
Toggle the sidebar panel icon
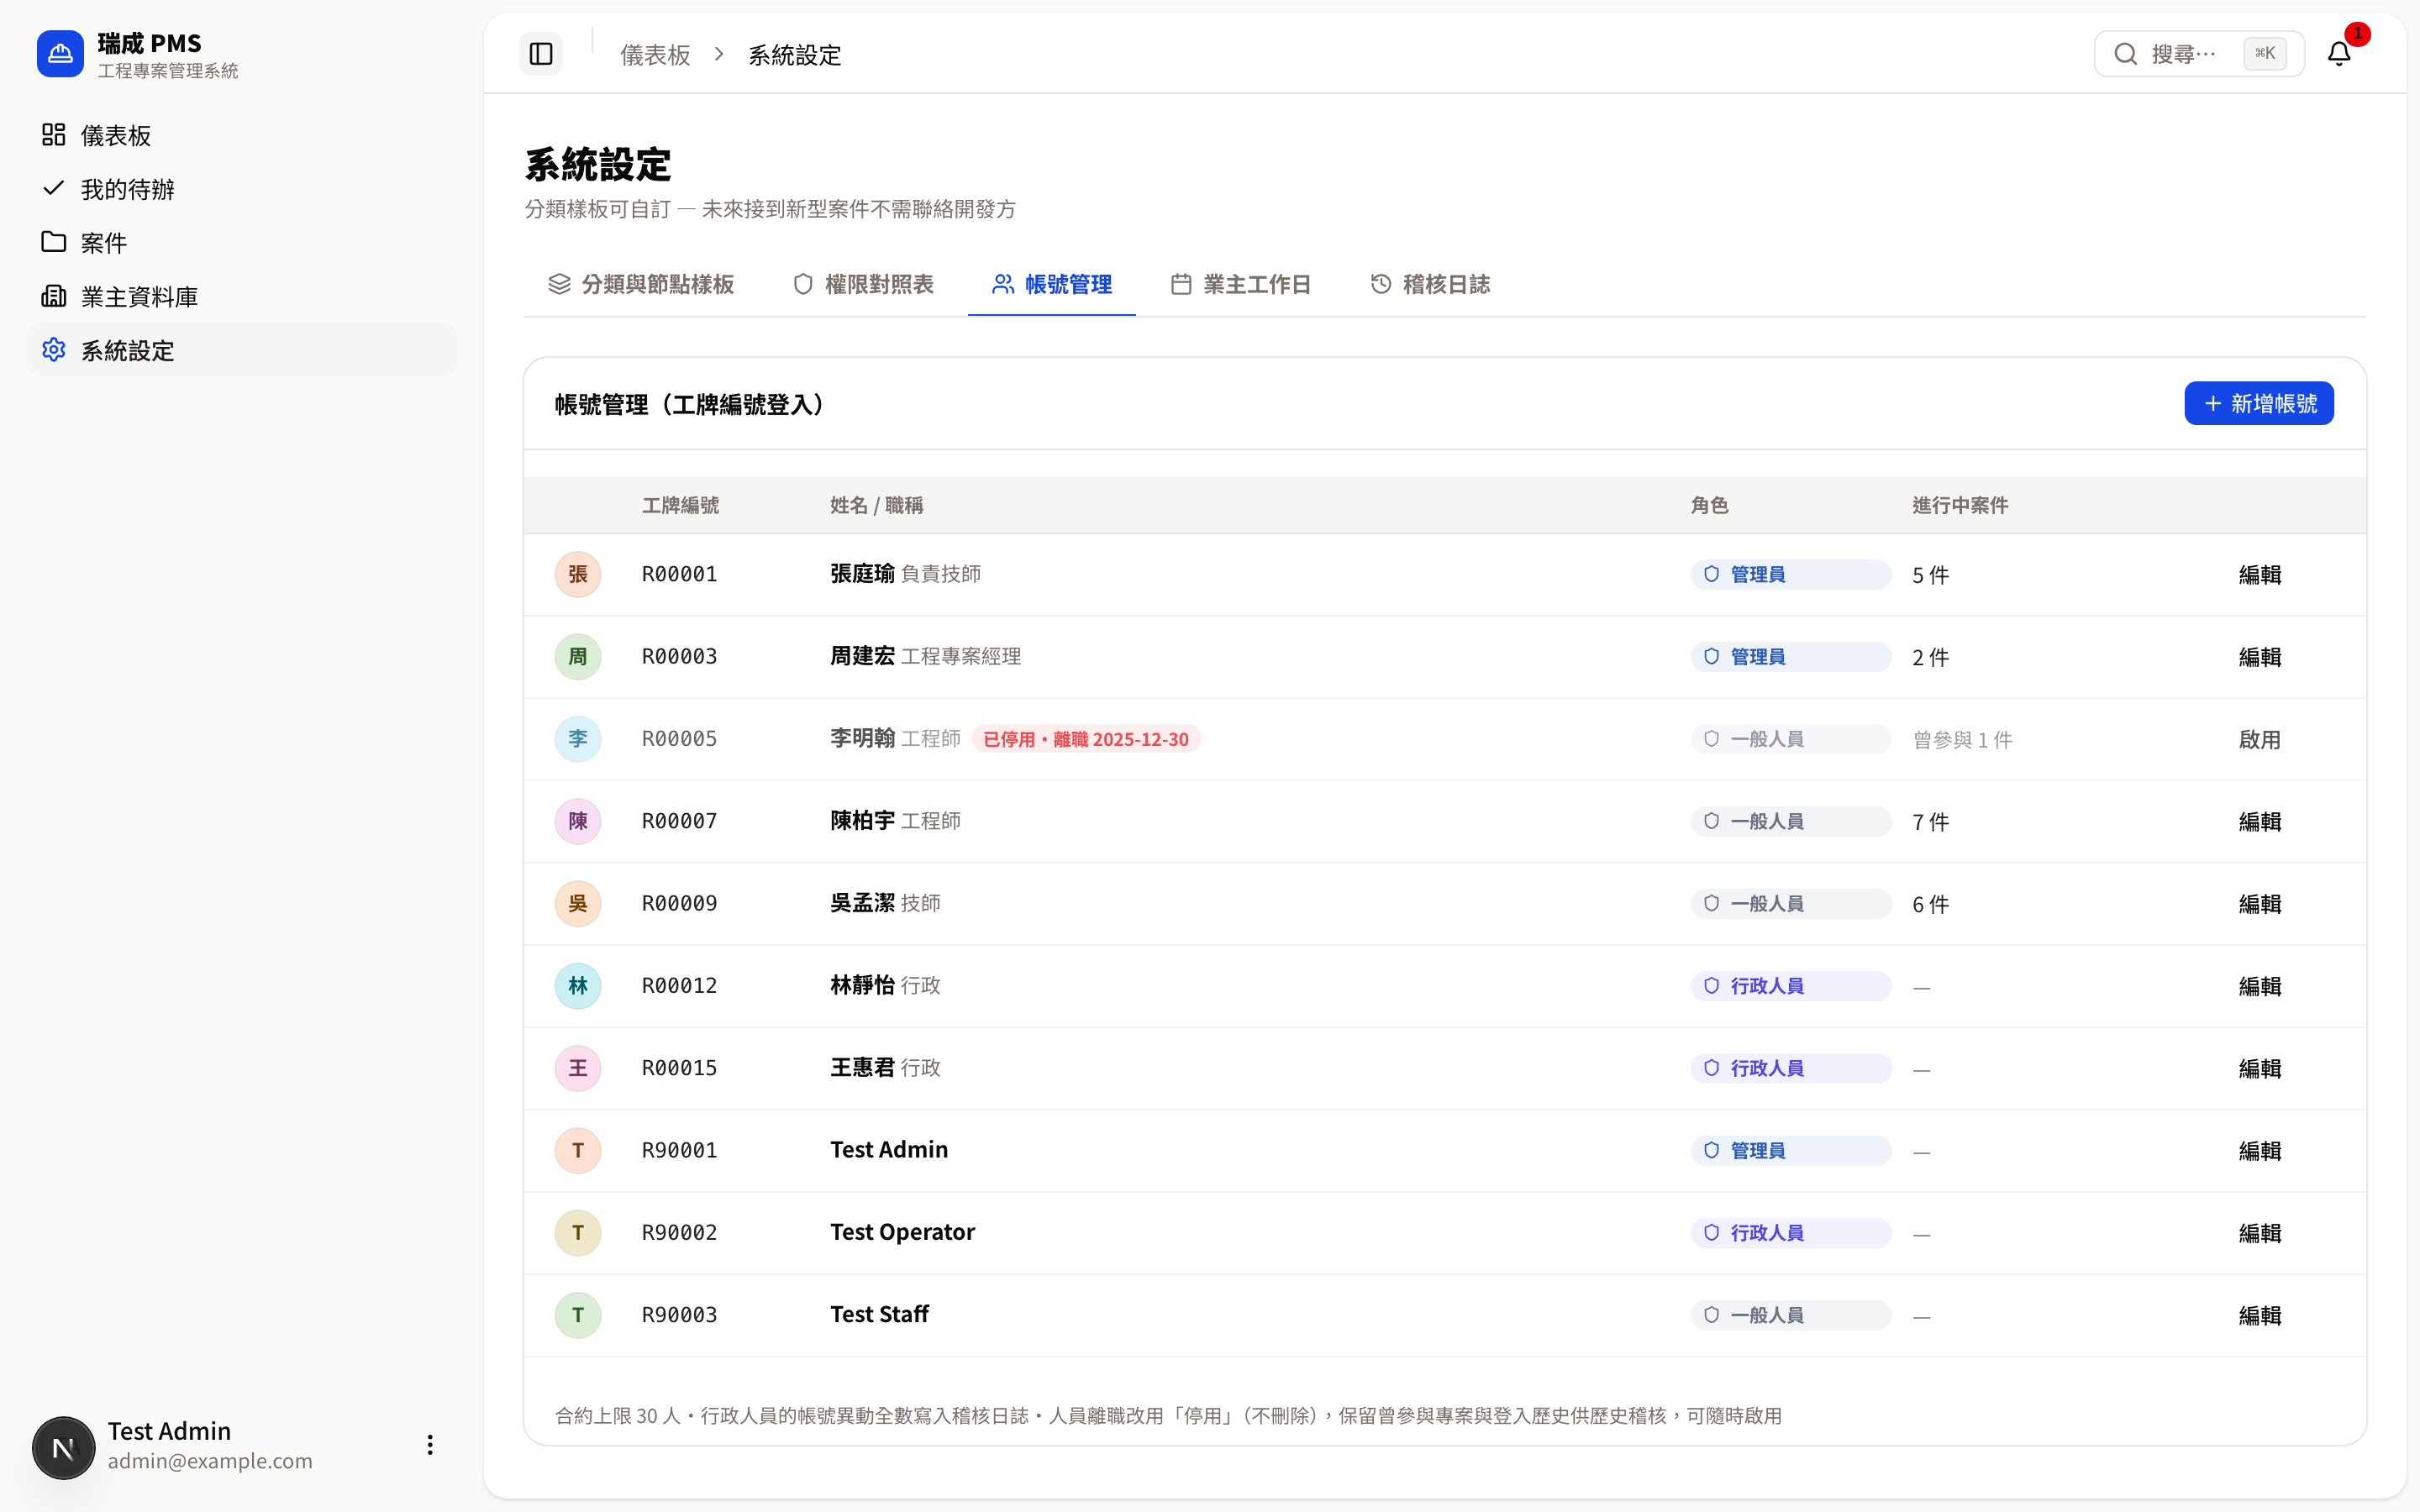click(541, 54)
